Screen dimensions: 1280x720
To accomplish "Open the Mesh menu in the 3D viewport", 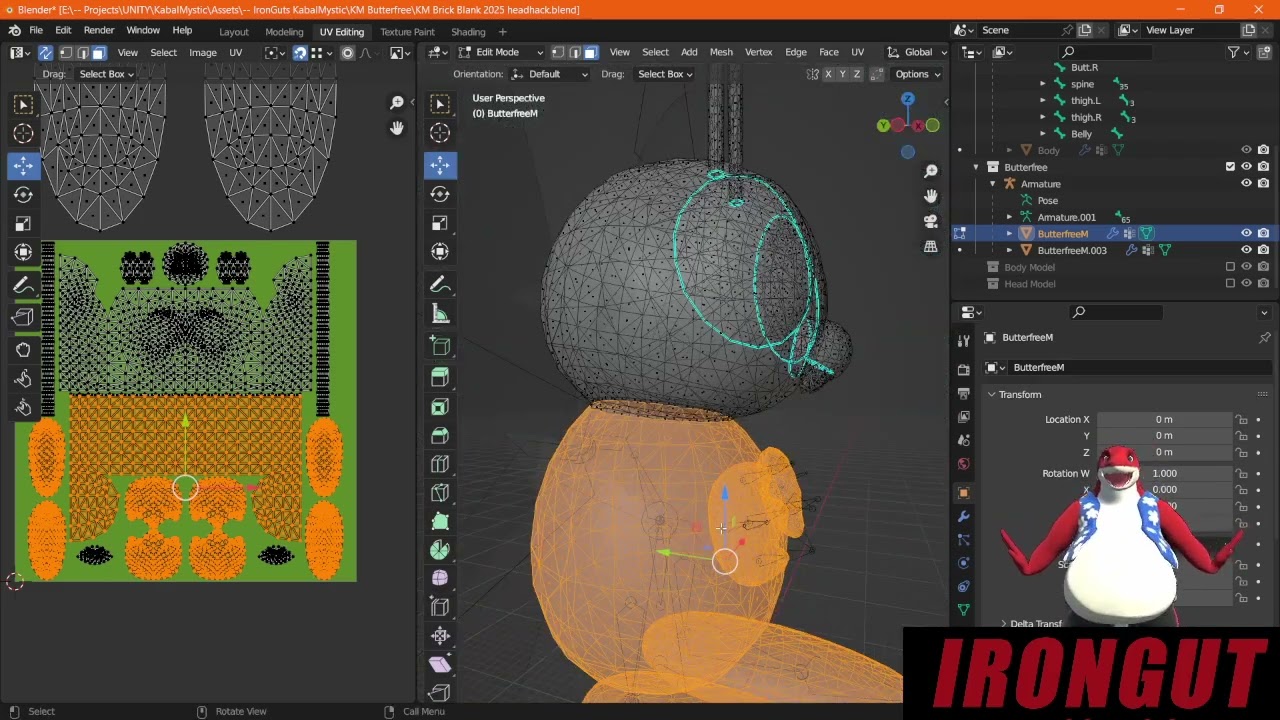I will 721,52.
